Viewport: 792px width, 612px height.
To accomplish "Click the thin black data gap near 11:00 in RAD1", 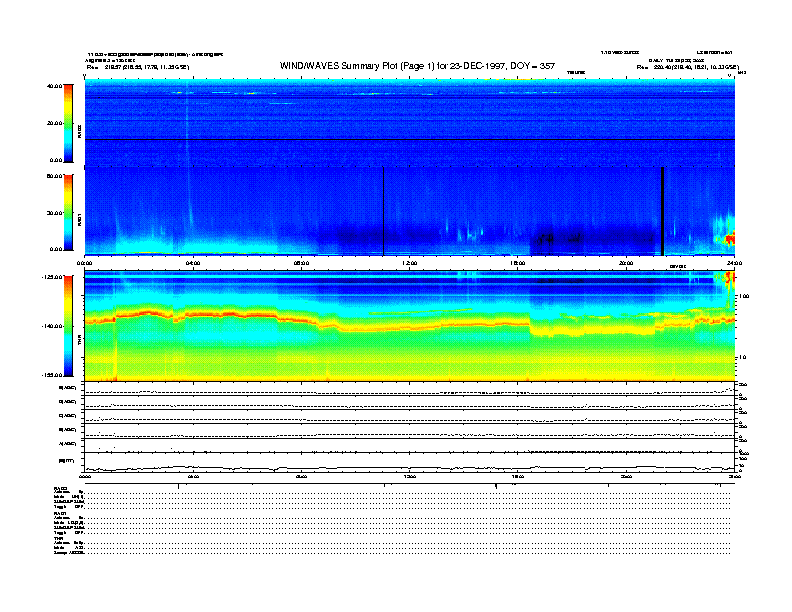I will (383, 211).
